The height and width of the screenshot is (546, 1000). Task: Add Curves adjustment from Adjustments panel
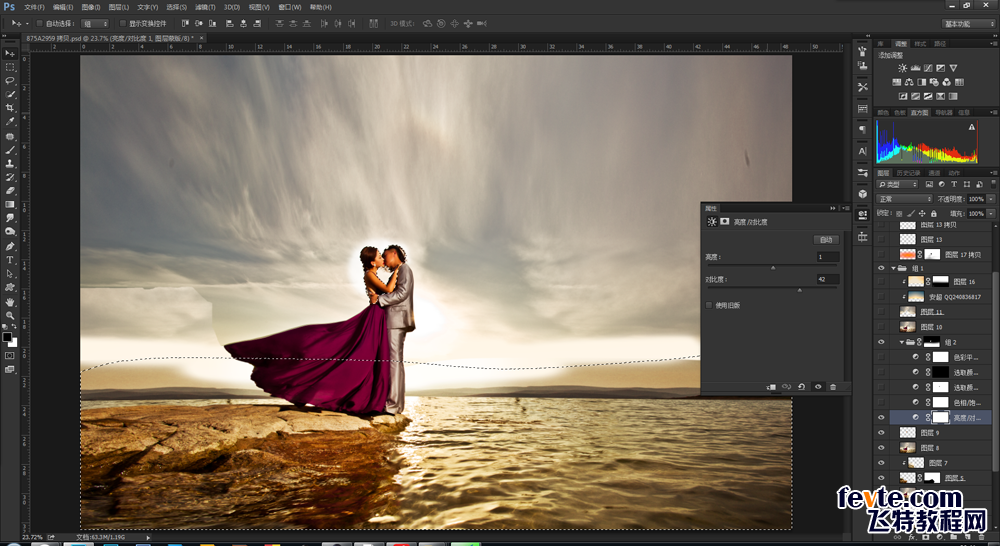click(x=928, y=68)
